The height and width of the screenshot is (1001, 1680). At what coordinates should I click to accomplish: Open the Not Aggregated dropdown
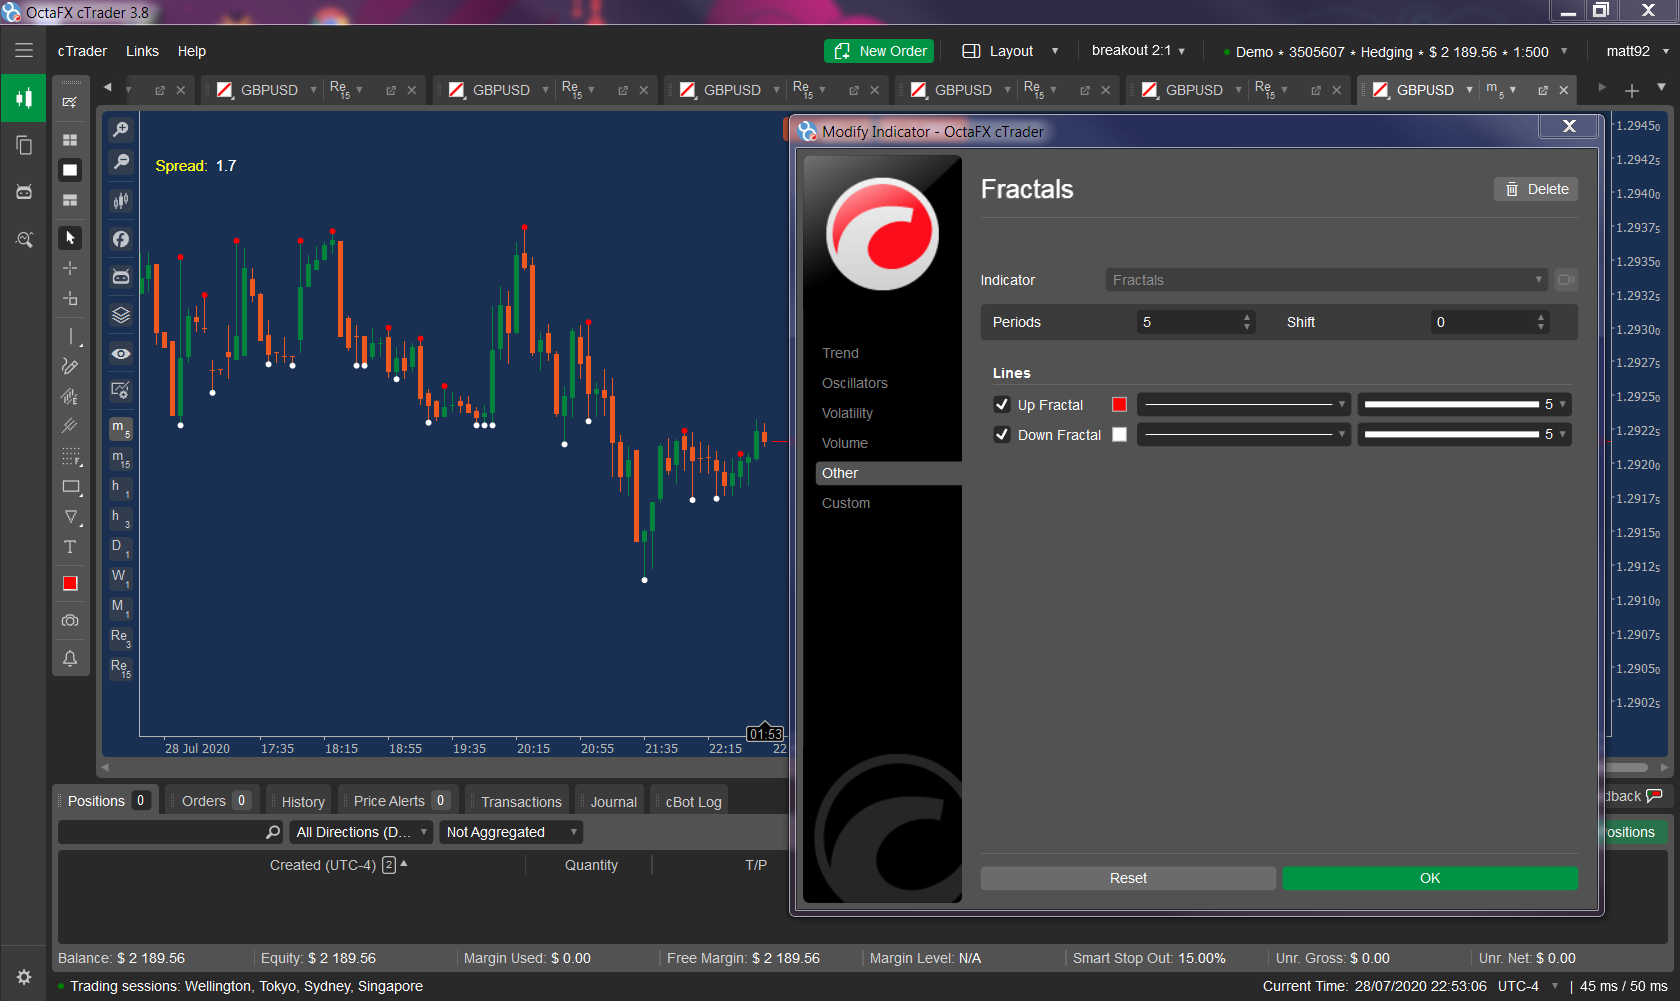click(511, 832)
